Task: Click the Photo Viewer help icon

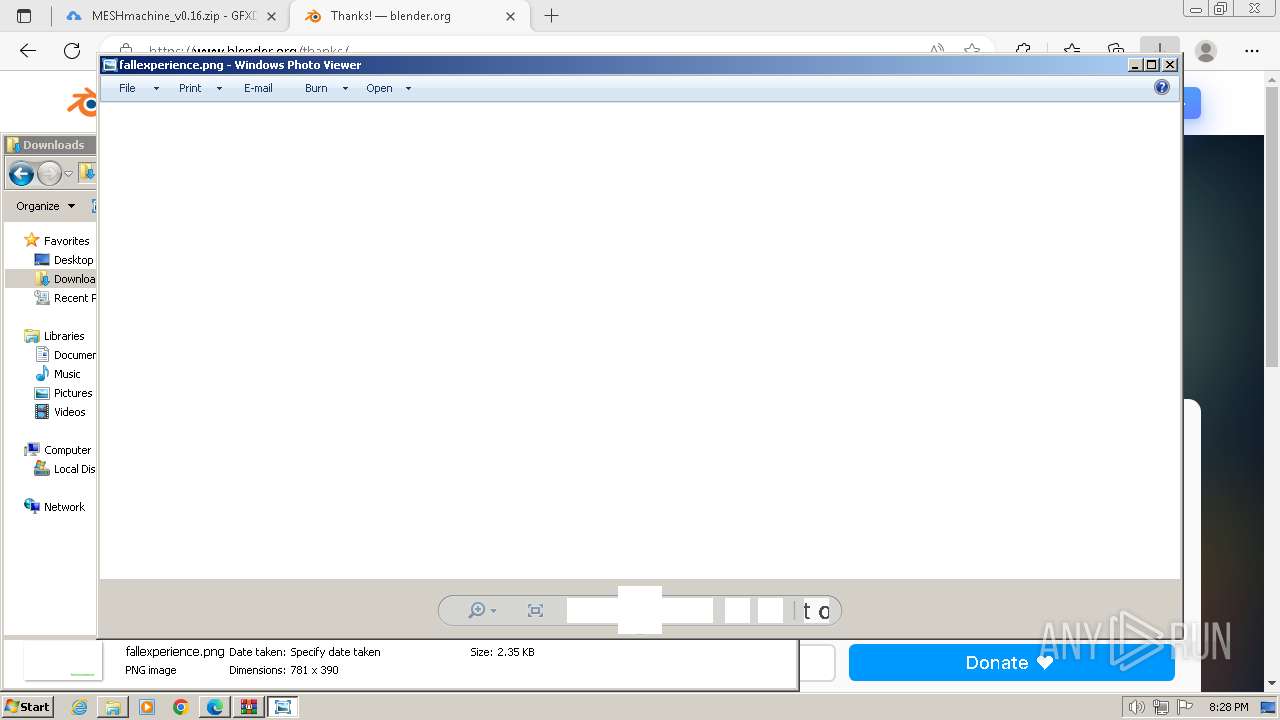Action: click(x=1162, y=87)
